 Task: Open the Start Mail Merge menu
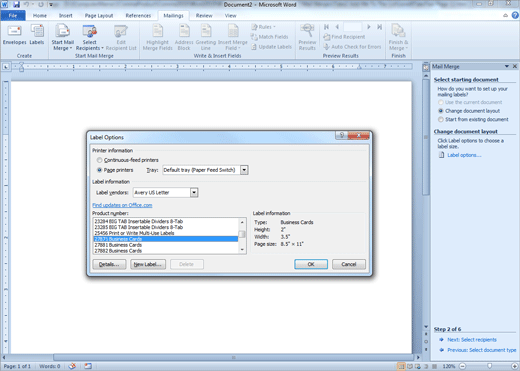point(62,37)
